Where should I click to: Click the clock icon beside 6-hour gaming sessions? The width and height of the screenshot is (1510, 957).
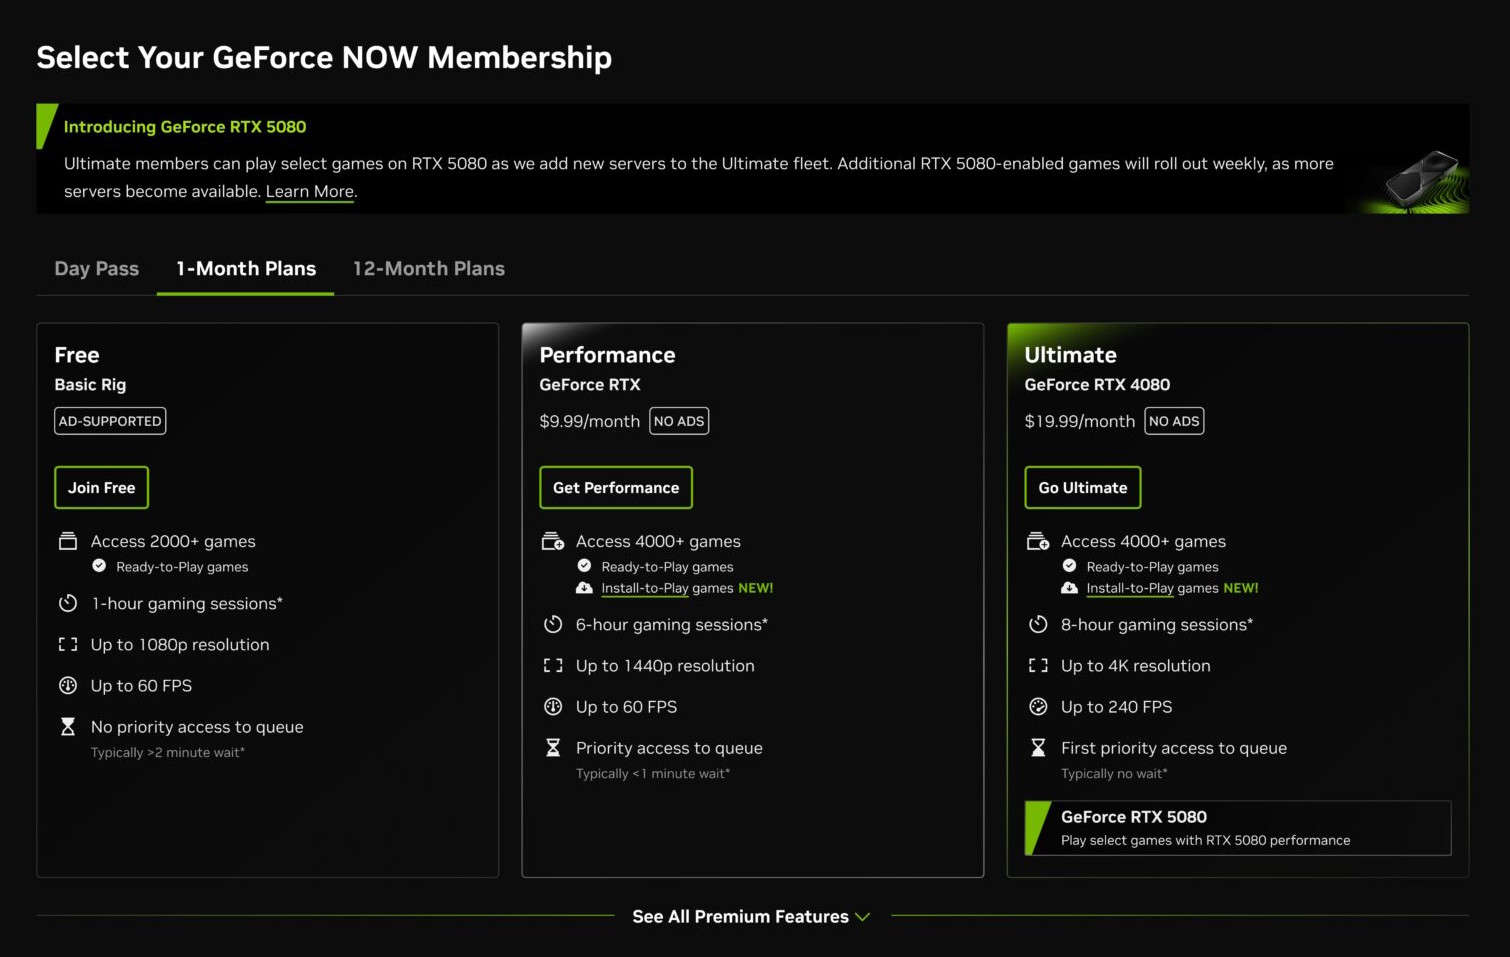click(x=553, y=624)
